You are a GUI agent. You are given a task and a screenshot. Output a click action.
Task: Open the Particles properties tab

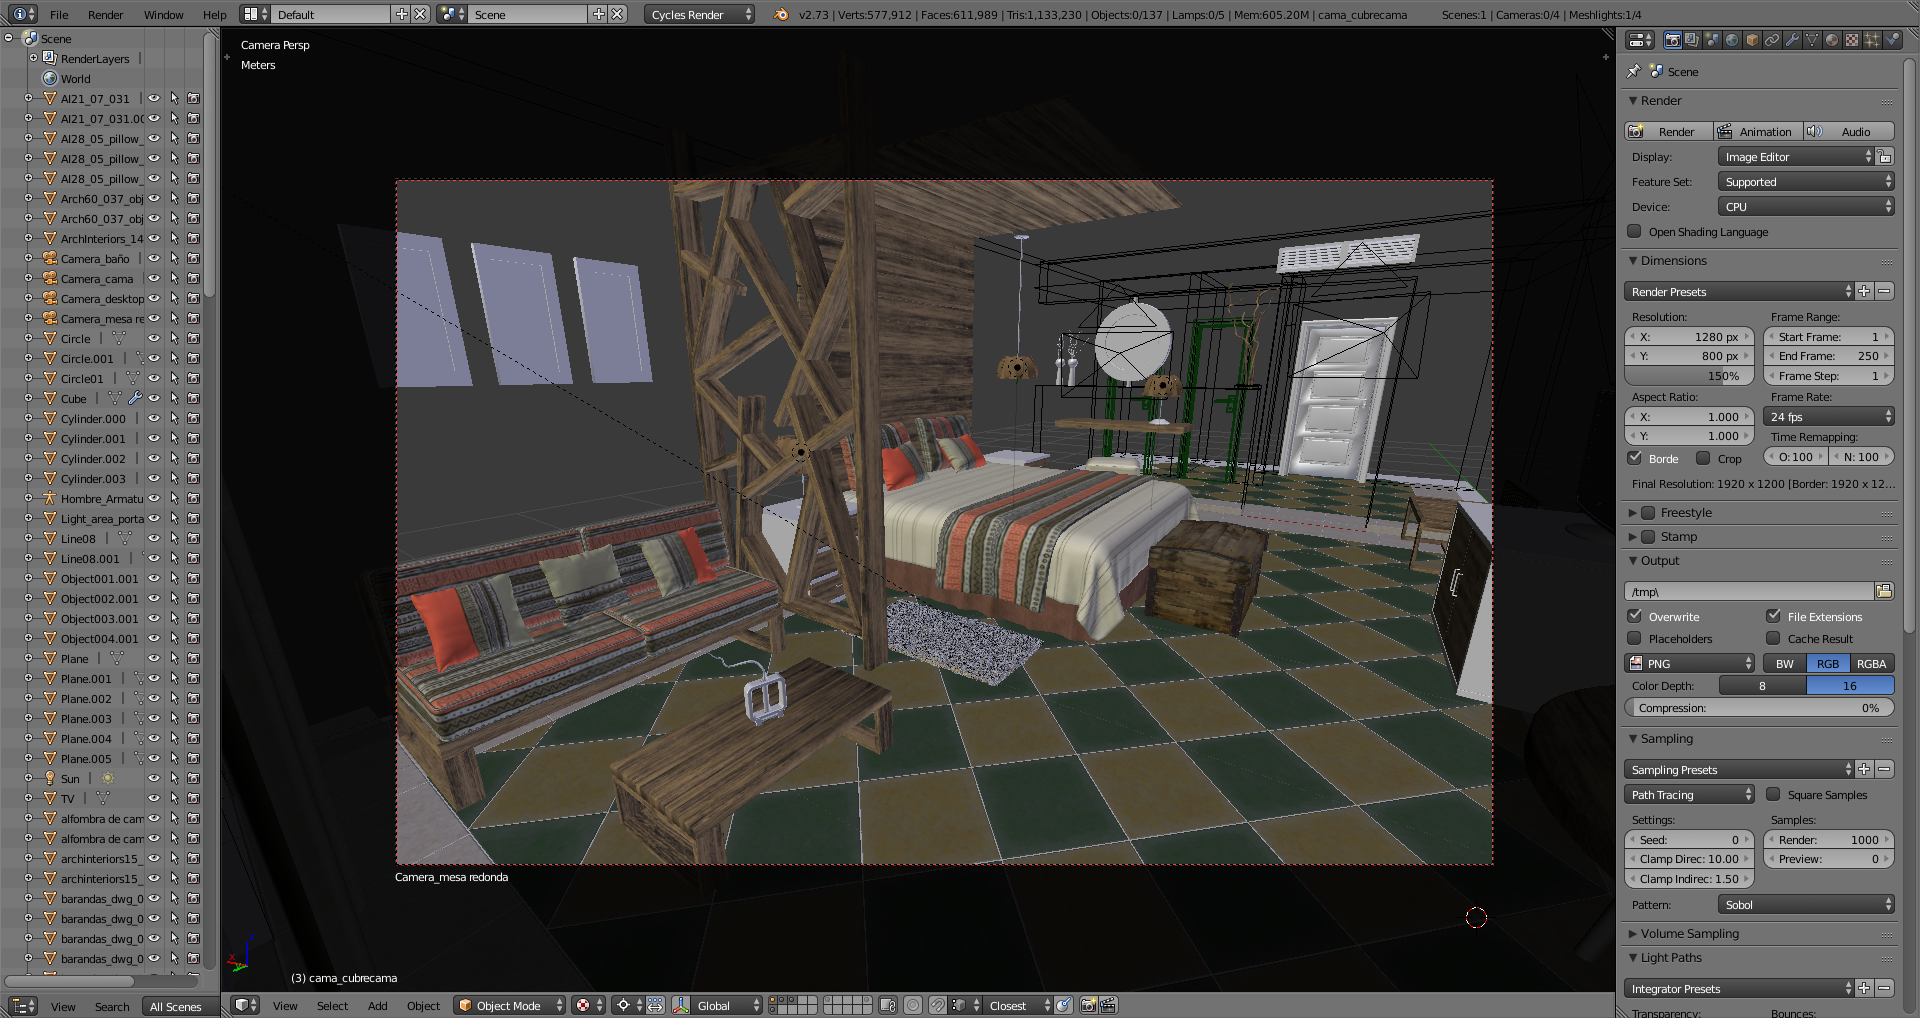tap(1871, 40)
